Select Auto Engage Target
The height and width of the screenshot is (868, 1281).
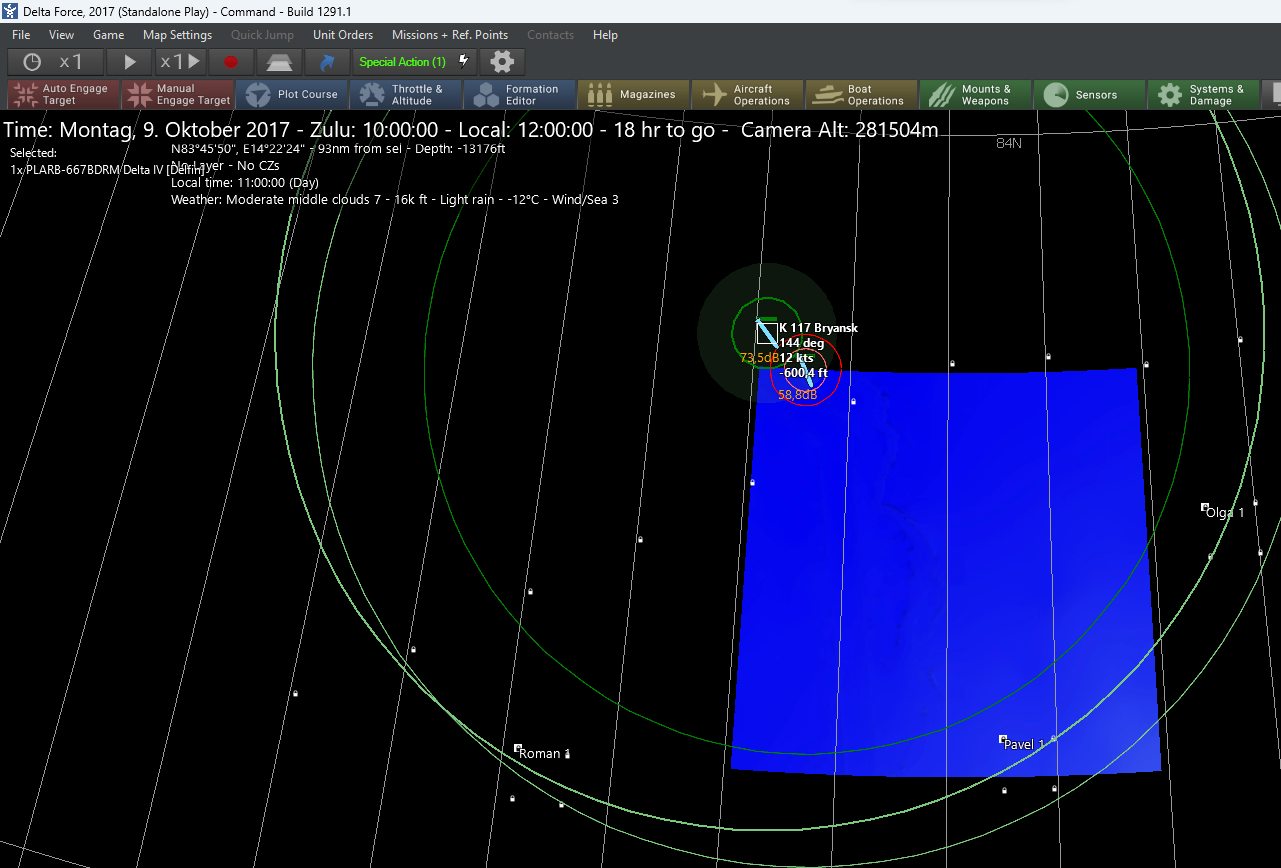tap(63, 95)
